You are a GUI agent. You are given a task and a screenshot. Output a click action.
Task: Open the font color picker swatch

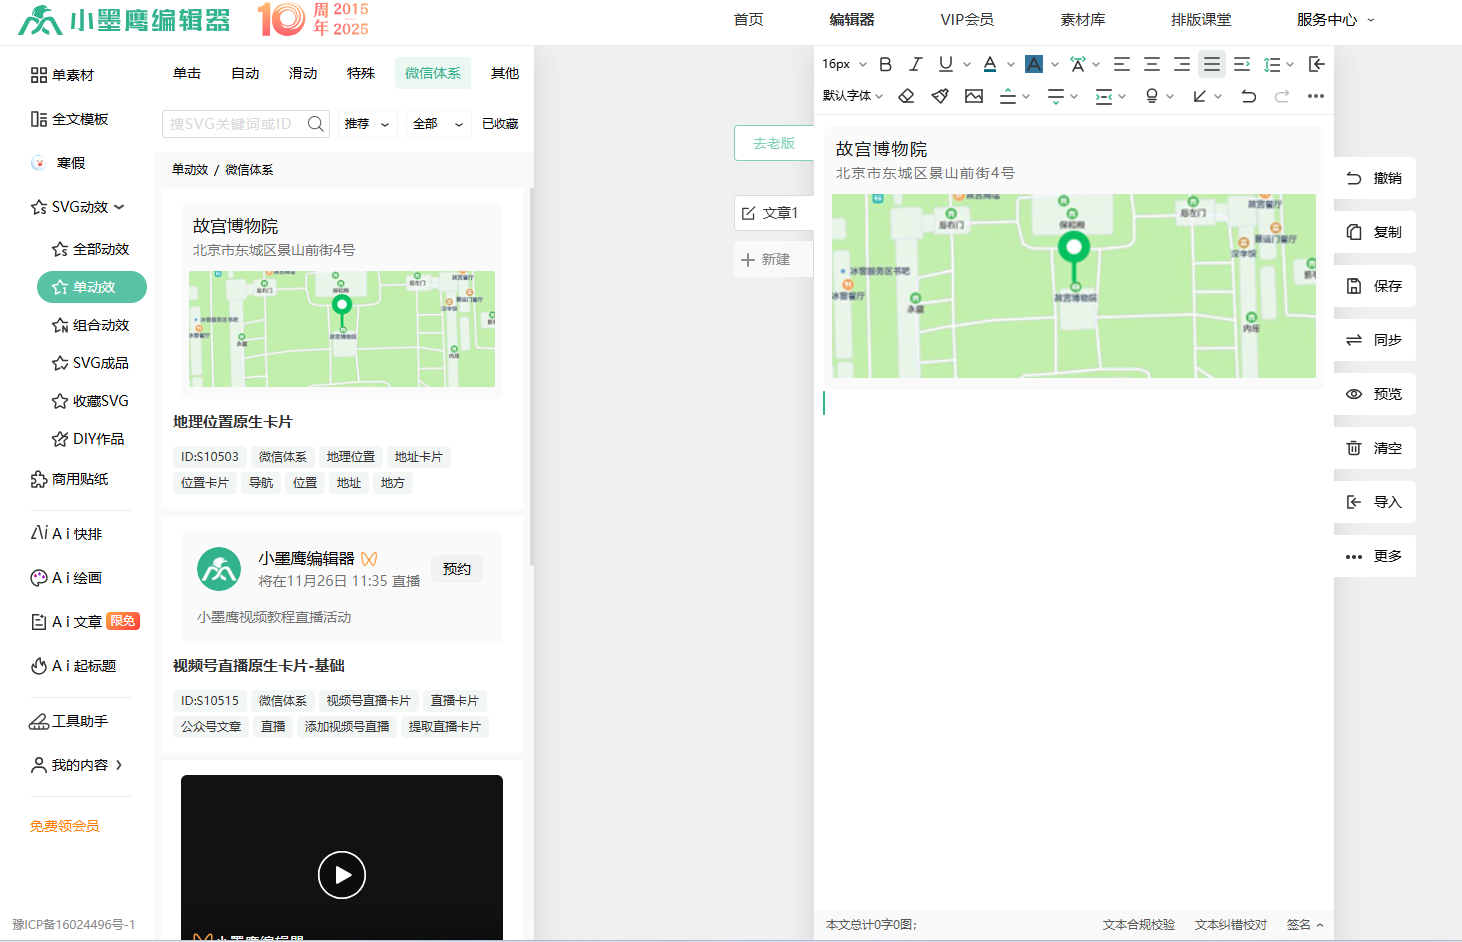tap(989, 63)
